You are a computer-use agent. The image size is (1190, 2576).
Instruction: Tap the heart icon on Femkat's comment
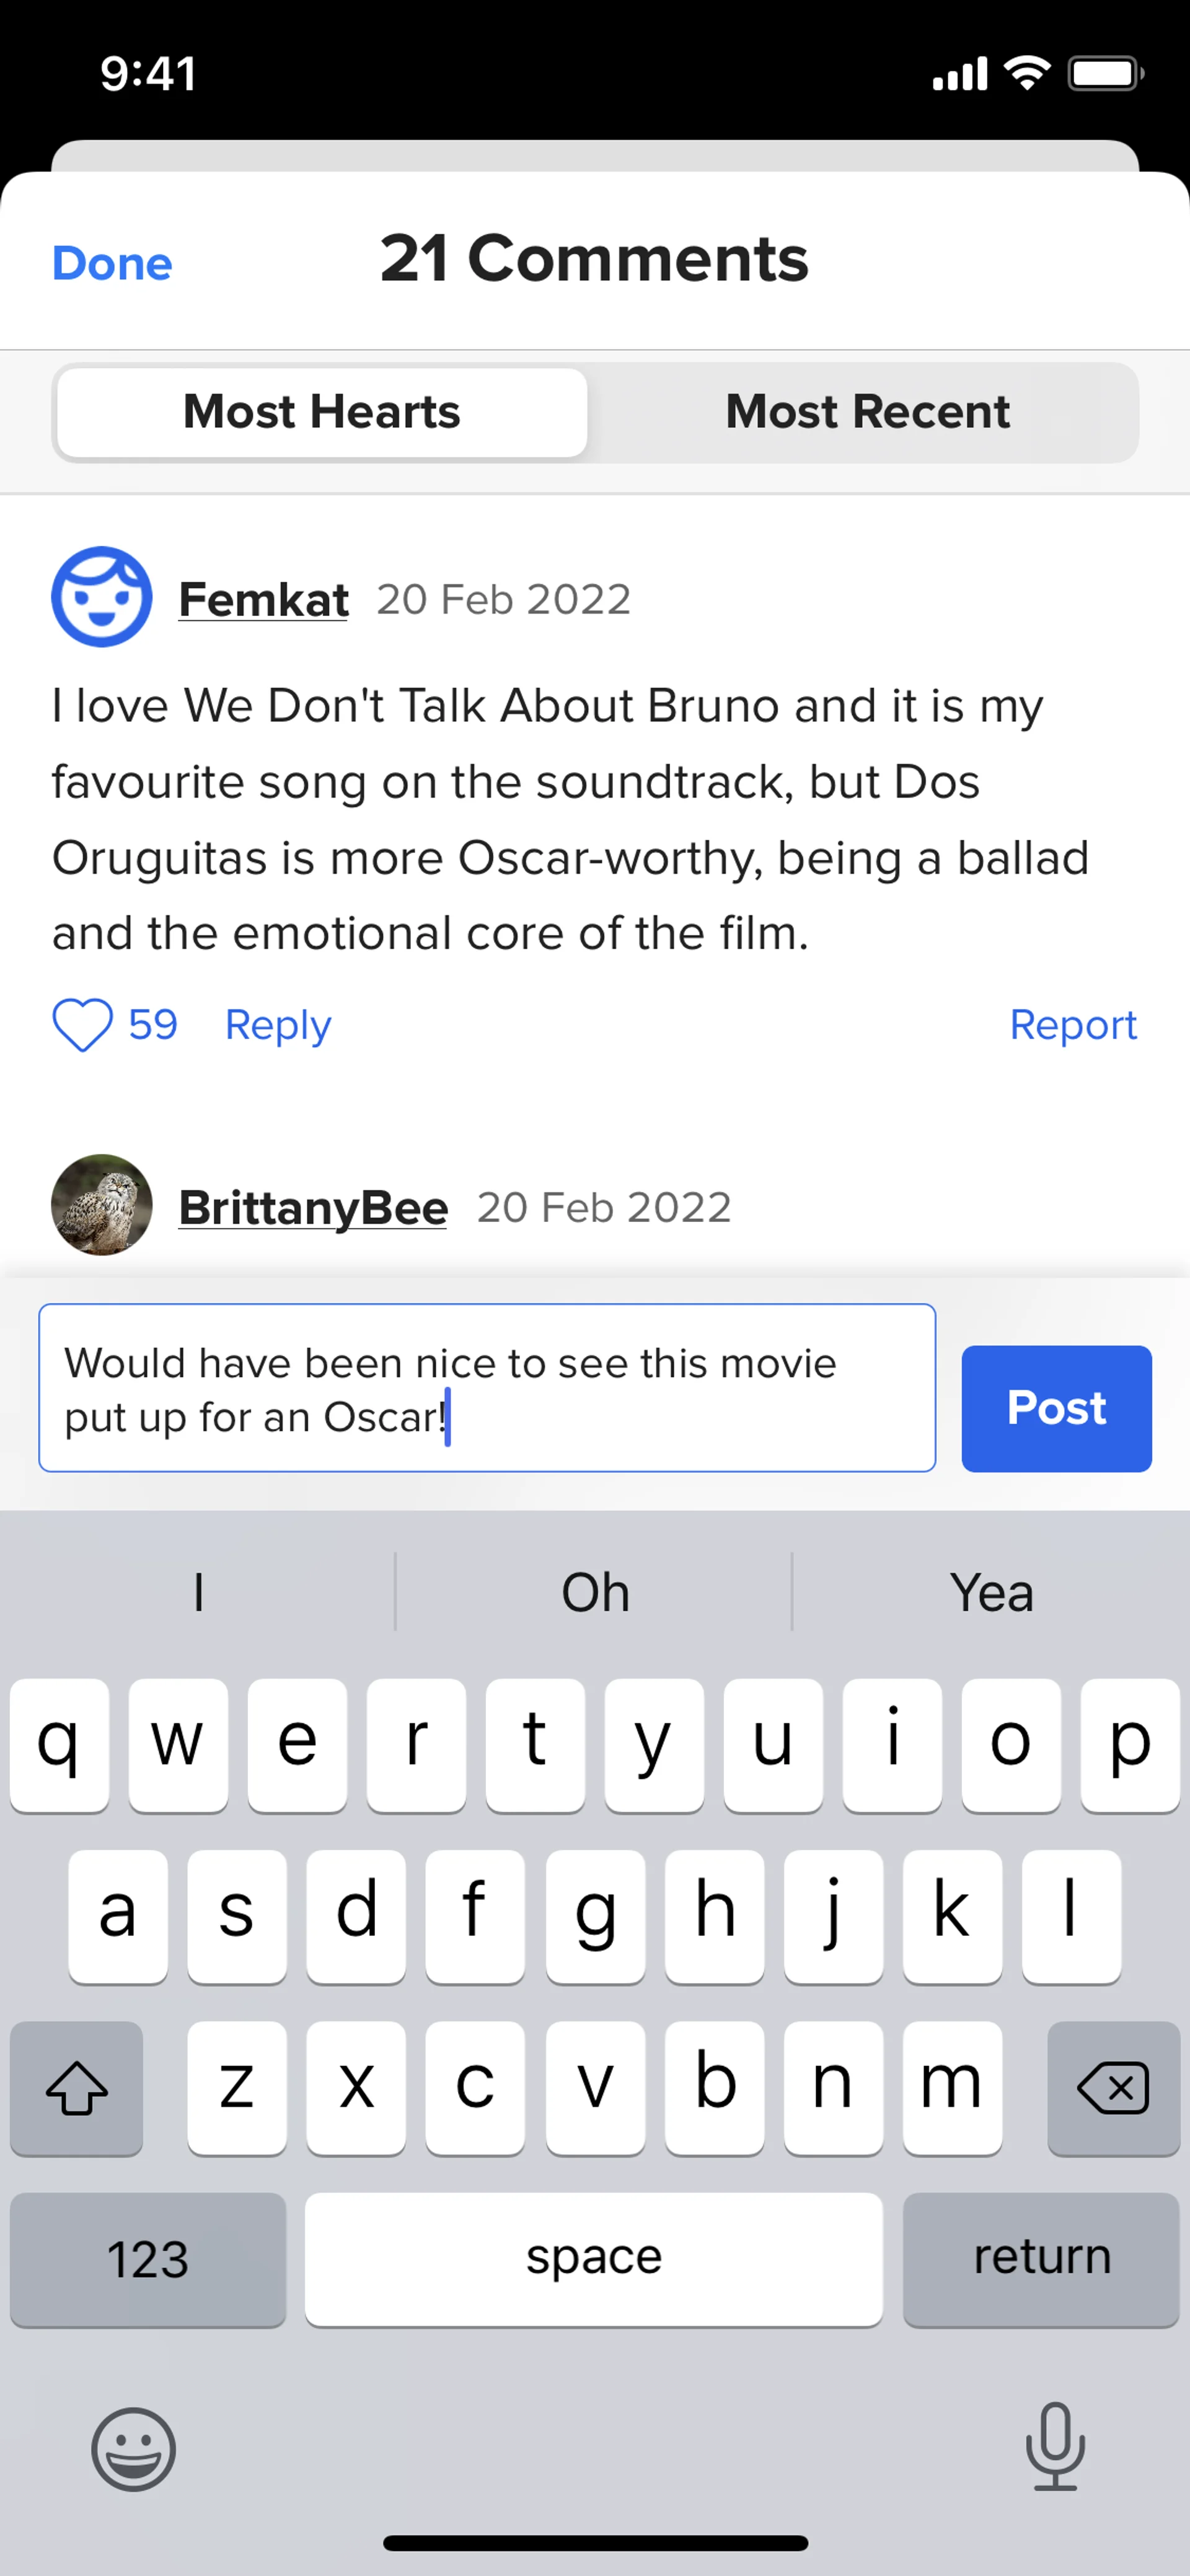pyautogui.click(x=82, y=1025)
